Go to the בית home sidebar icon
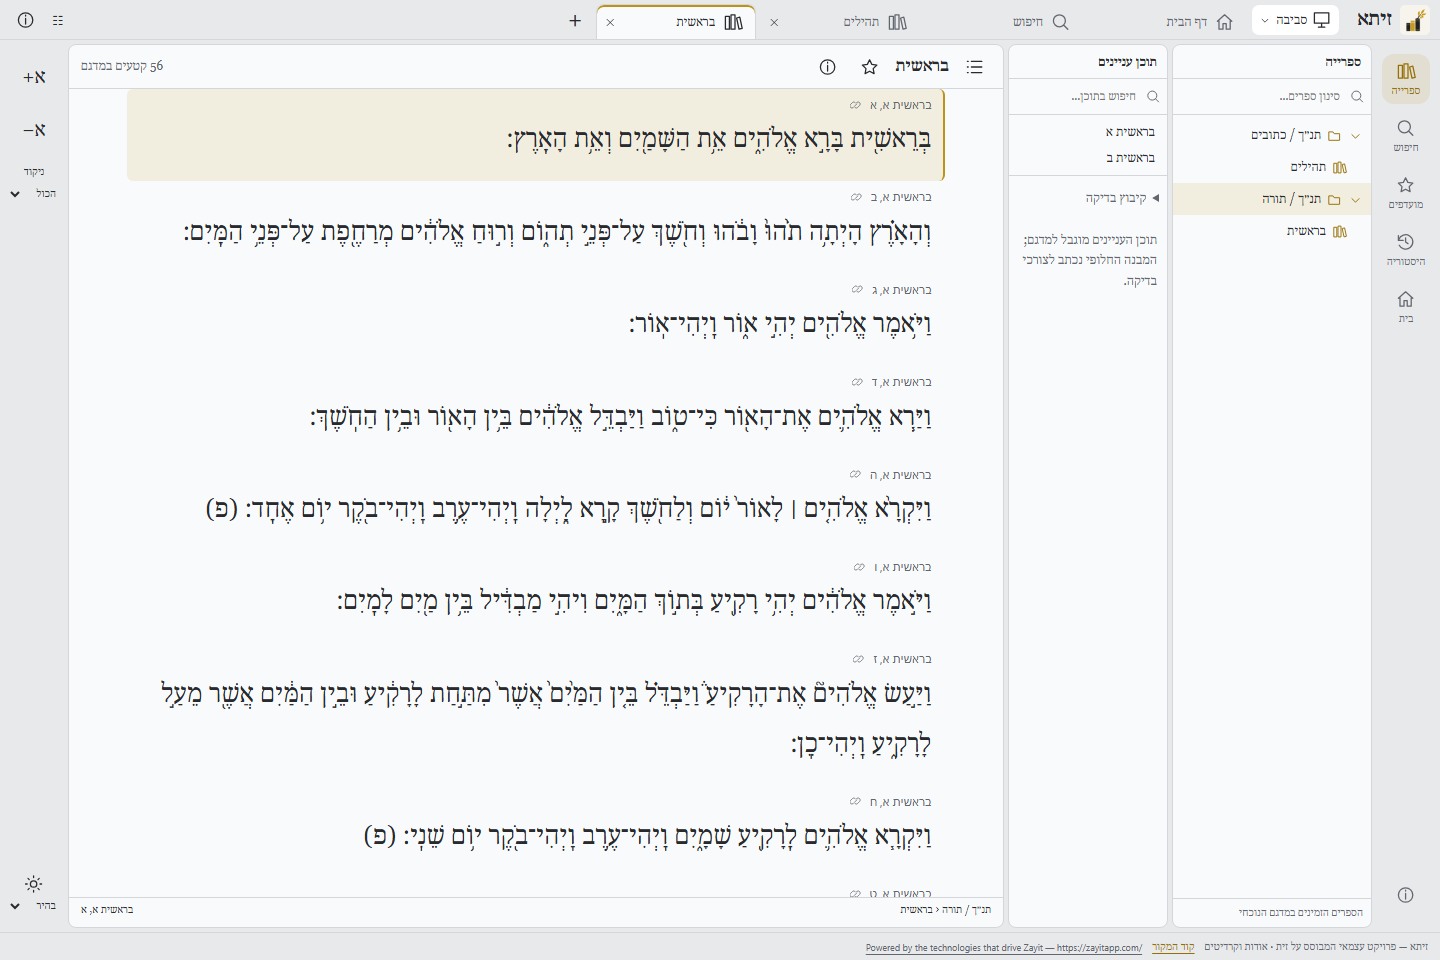This screenshot has height=960, width=1440. click(1405, 307)
